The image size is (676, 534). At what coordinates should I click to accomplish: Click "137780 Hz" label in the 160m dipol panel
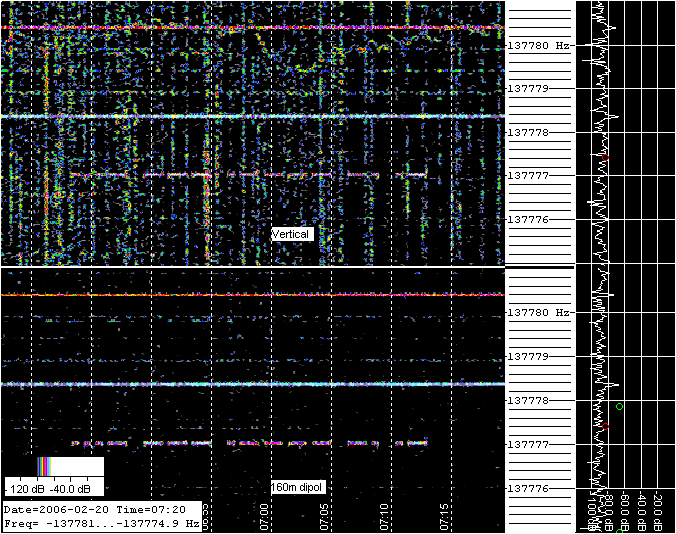(x=539, y=312)
